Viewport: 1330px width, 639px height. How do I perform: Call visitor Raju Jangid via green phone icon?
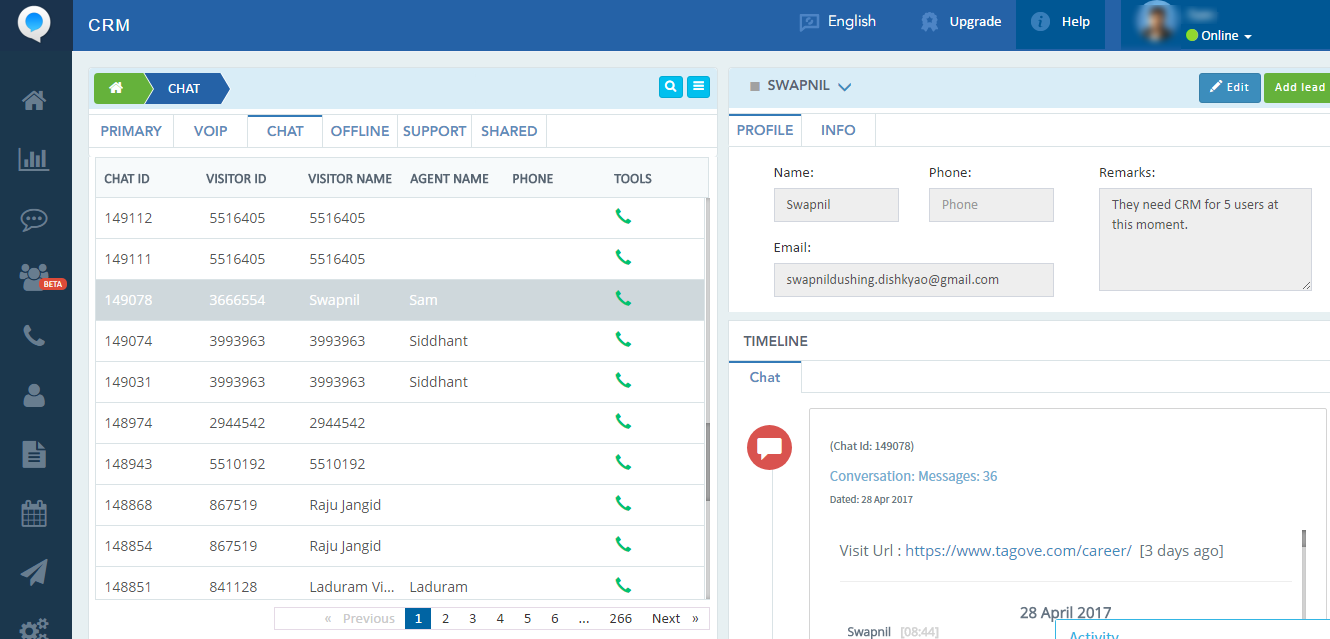(623, 504)
